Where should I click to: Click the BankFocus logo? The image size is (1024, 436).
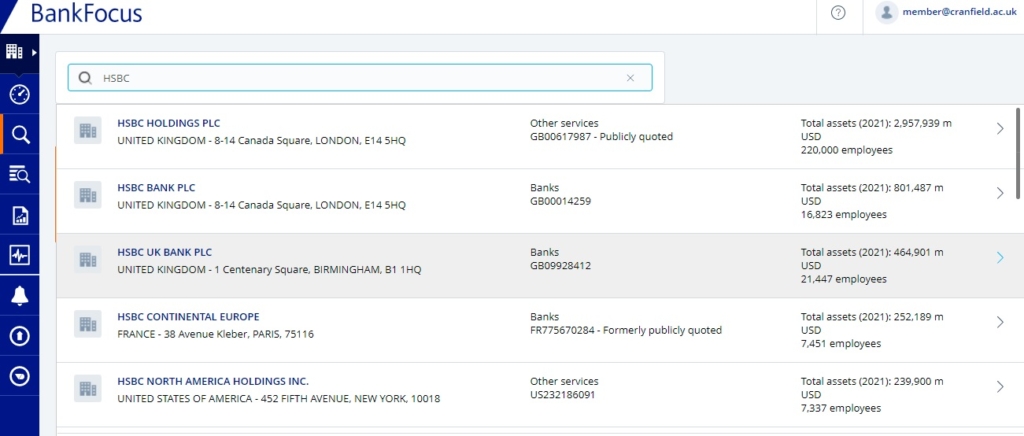coord(86,13)
